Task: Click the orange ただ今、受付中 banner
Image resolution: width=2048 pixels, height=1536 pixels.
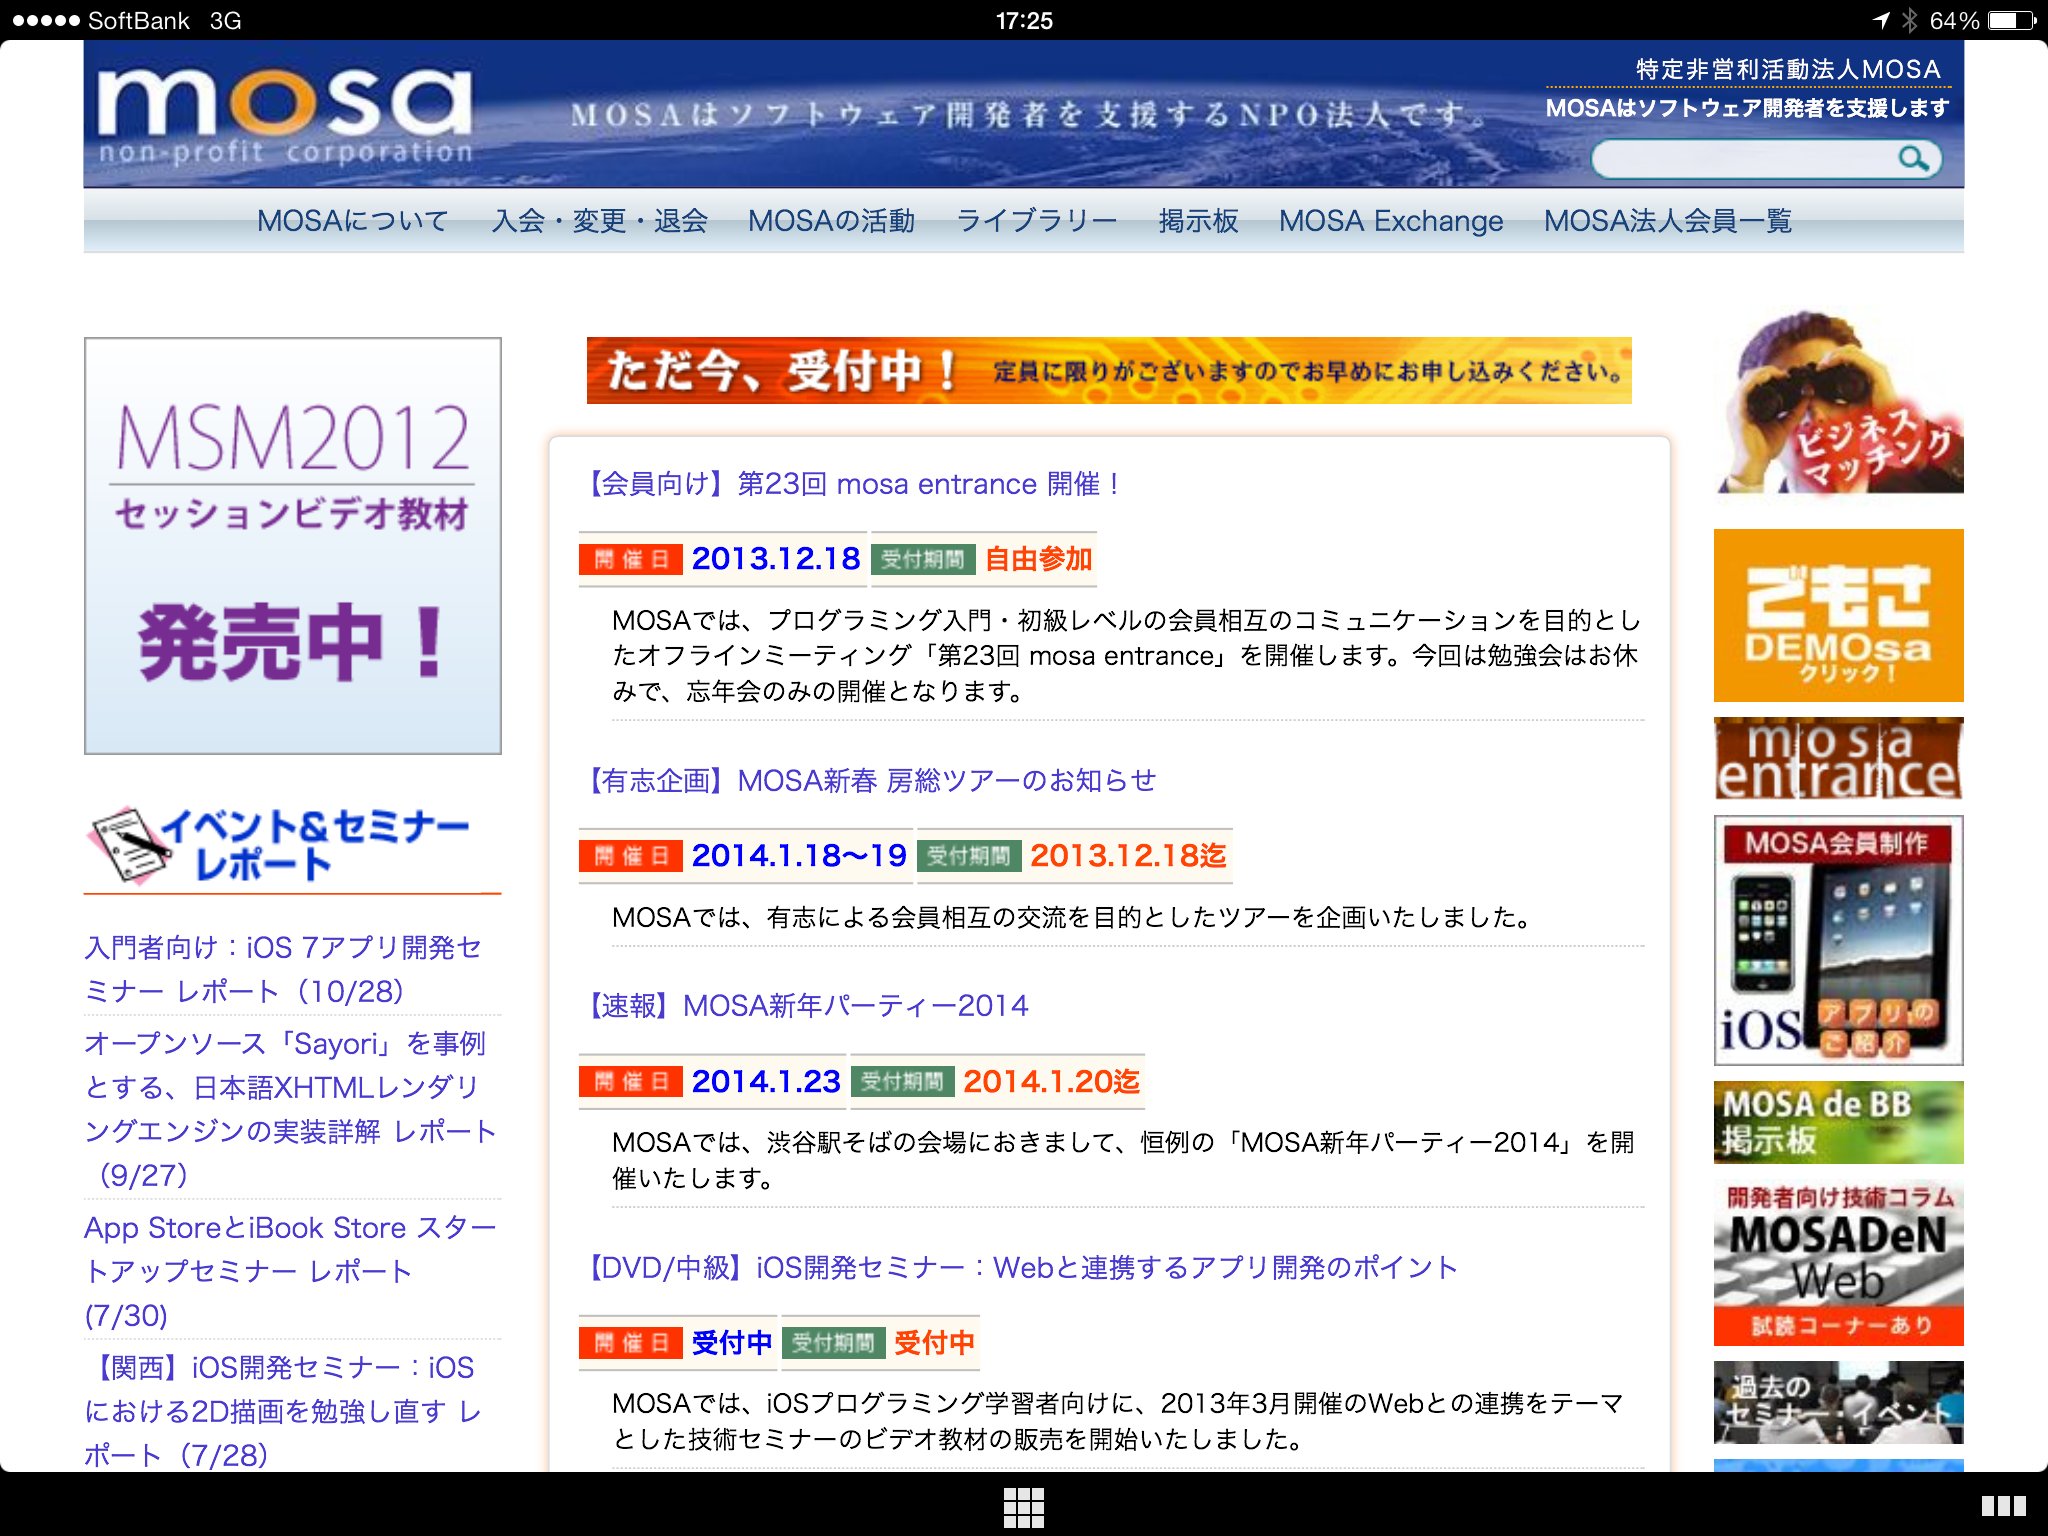Action: click(x=1108, y=371)
